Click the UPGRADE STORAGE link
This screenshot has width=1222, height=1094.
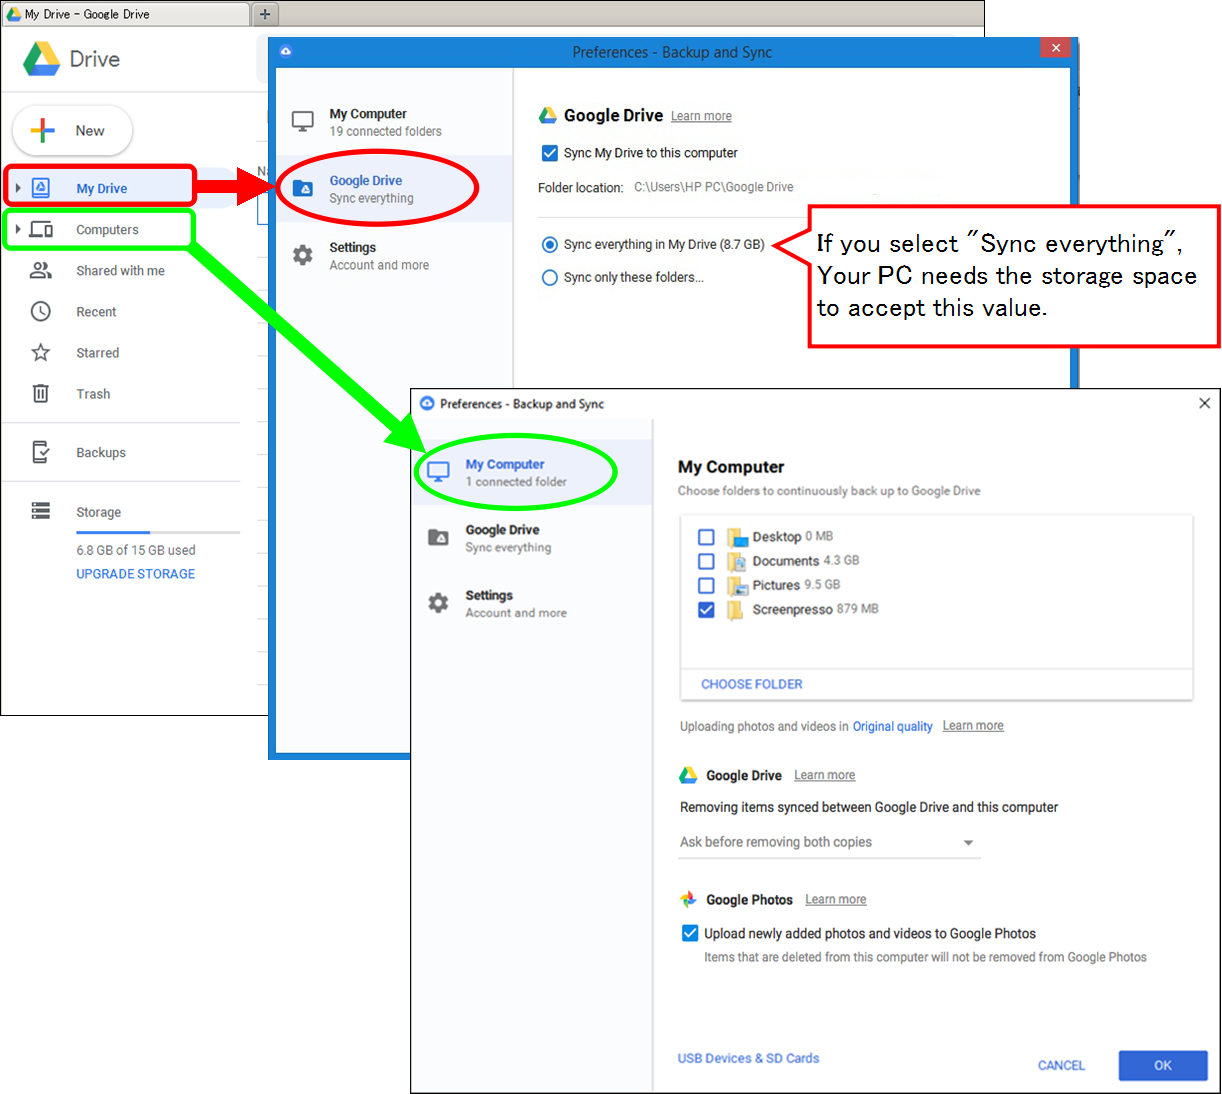click(x=135, y=573)
